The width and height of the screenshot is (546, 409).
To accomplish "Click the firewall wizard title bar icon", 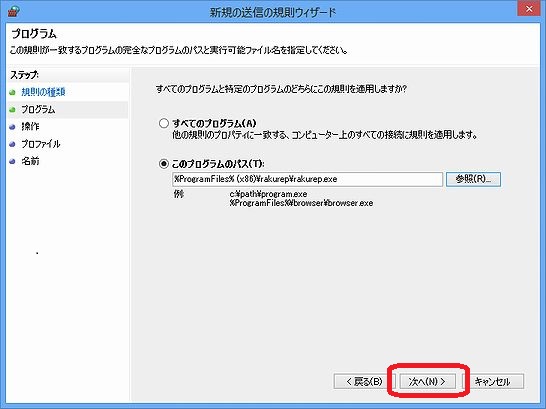I will [x=13, y=12].
